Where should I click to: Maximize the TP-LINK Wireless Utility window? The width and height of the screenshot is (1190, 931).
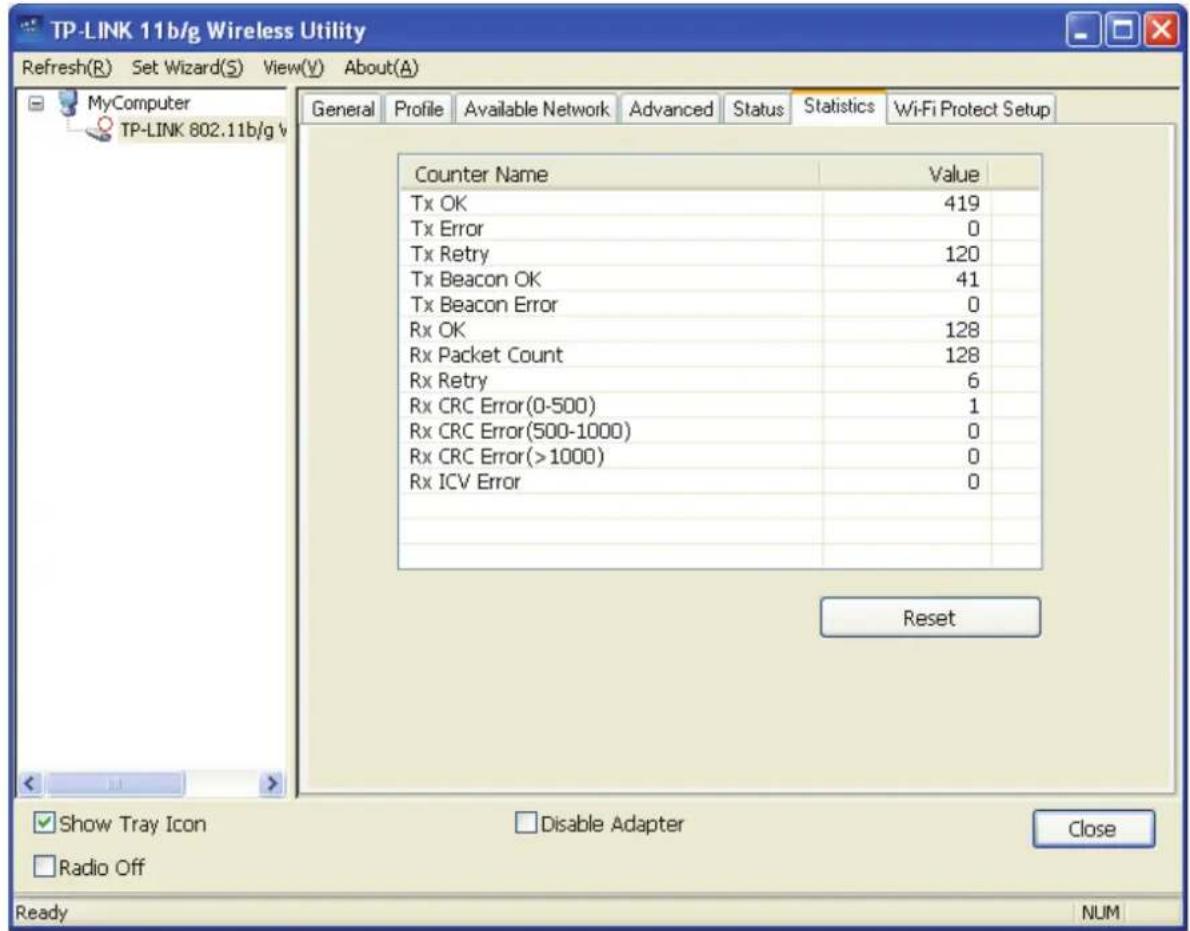1121,31
